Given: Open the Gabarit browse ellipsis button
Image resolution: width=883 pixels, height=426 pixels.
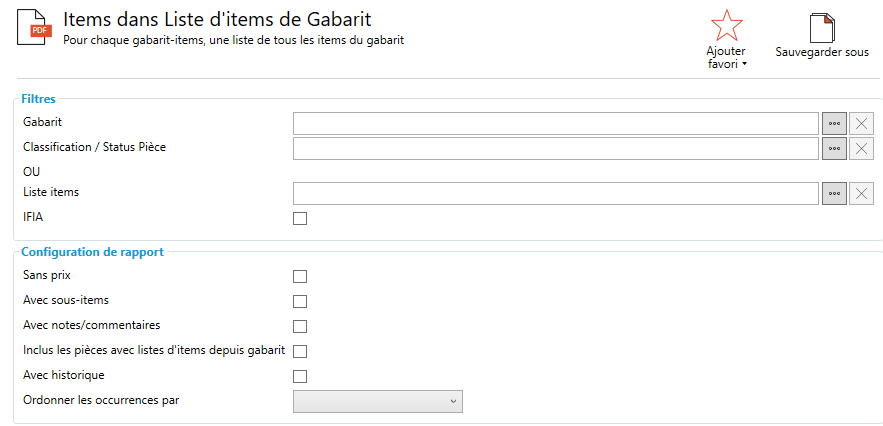Looking at the screenshot, I should click(x=834, y=123).
